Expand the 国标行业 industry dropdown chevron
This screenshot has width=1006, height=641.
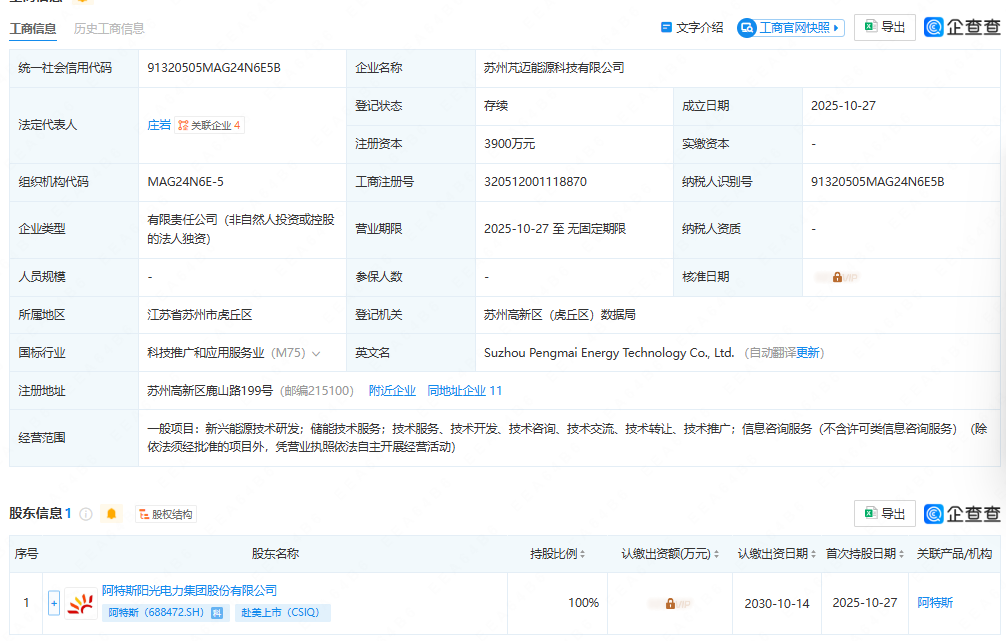(316, 353)
